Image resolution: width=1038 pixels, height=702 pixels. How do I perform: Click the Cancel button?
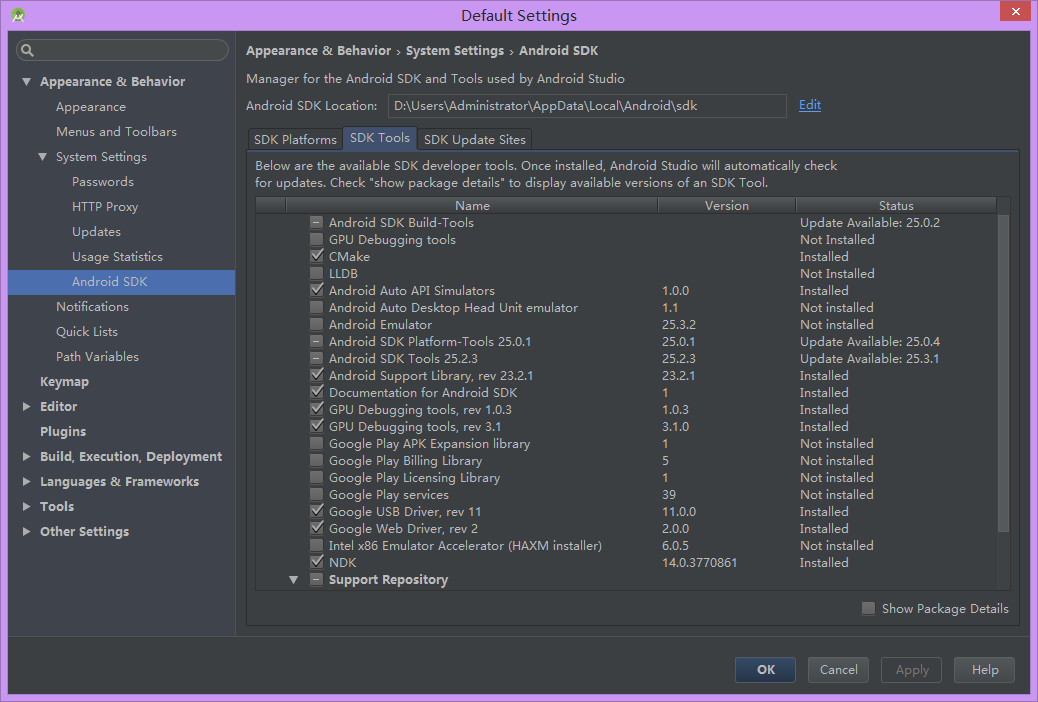[839, 670]
